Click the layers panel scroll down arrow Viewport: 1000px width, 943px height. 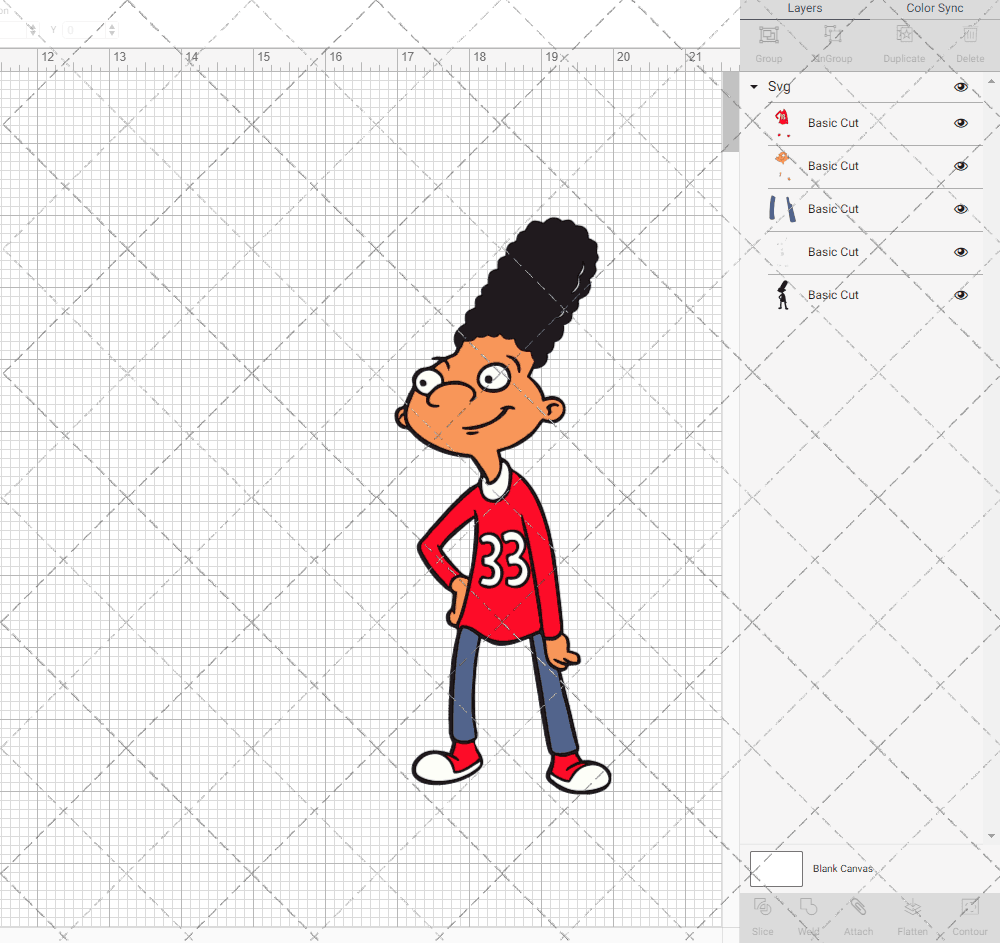(x=990, y=836)
